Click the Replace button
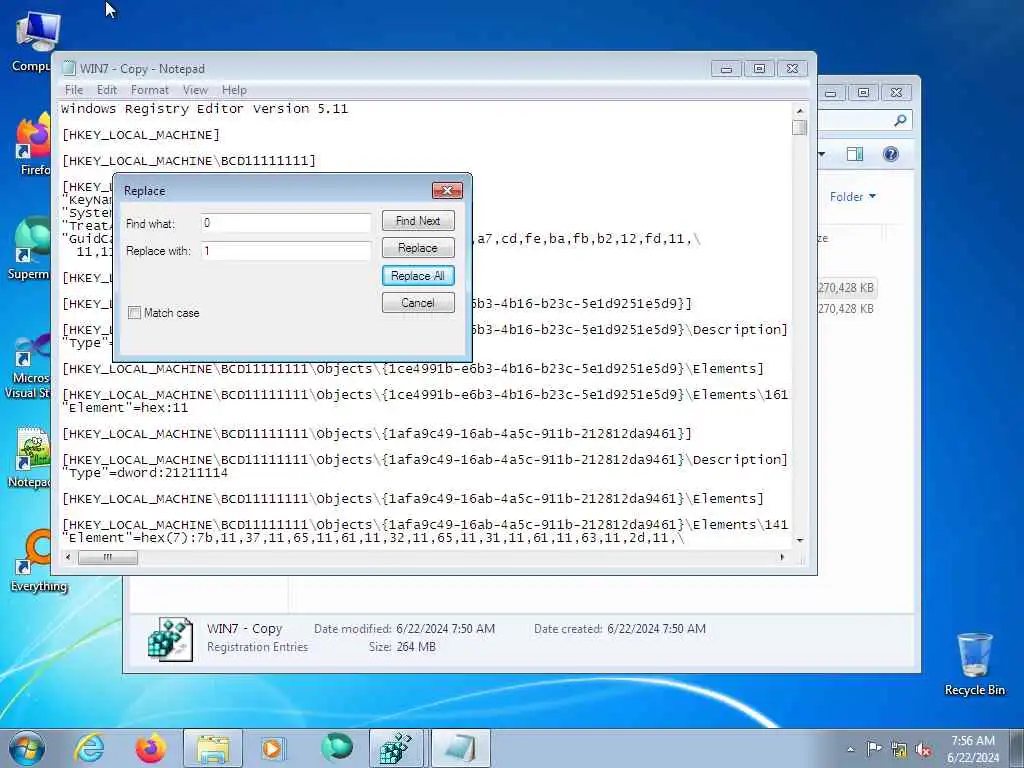 pos(418,248)
